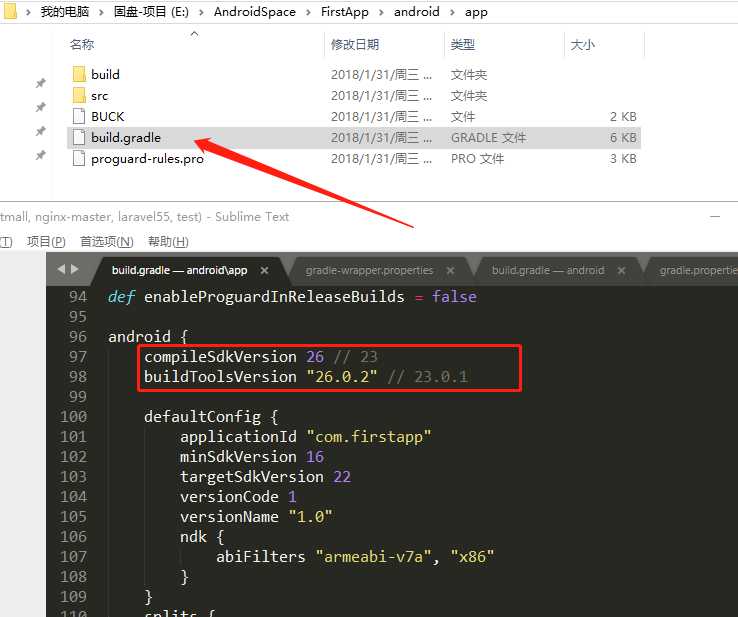Click line number 103 in gutter
Viewport: 738px width, 617px height.
pos(73,477)
